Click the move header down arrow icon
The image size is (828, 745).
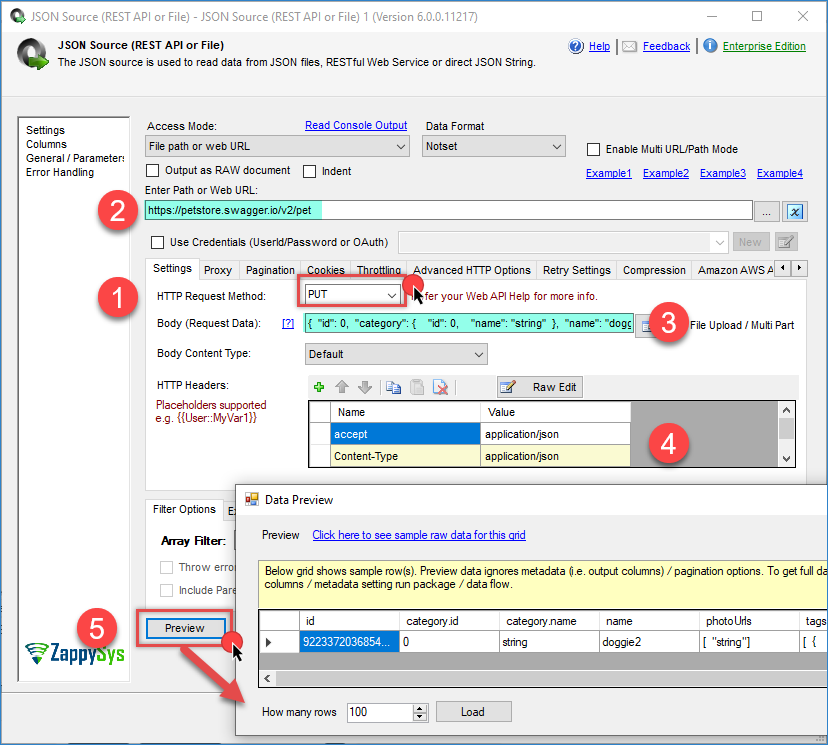pyautogui.click(x=365, y=388)
